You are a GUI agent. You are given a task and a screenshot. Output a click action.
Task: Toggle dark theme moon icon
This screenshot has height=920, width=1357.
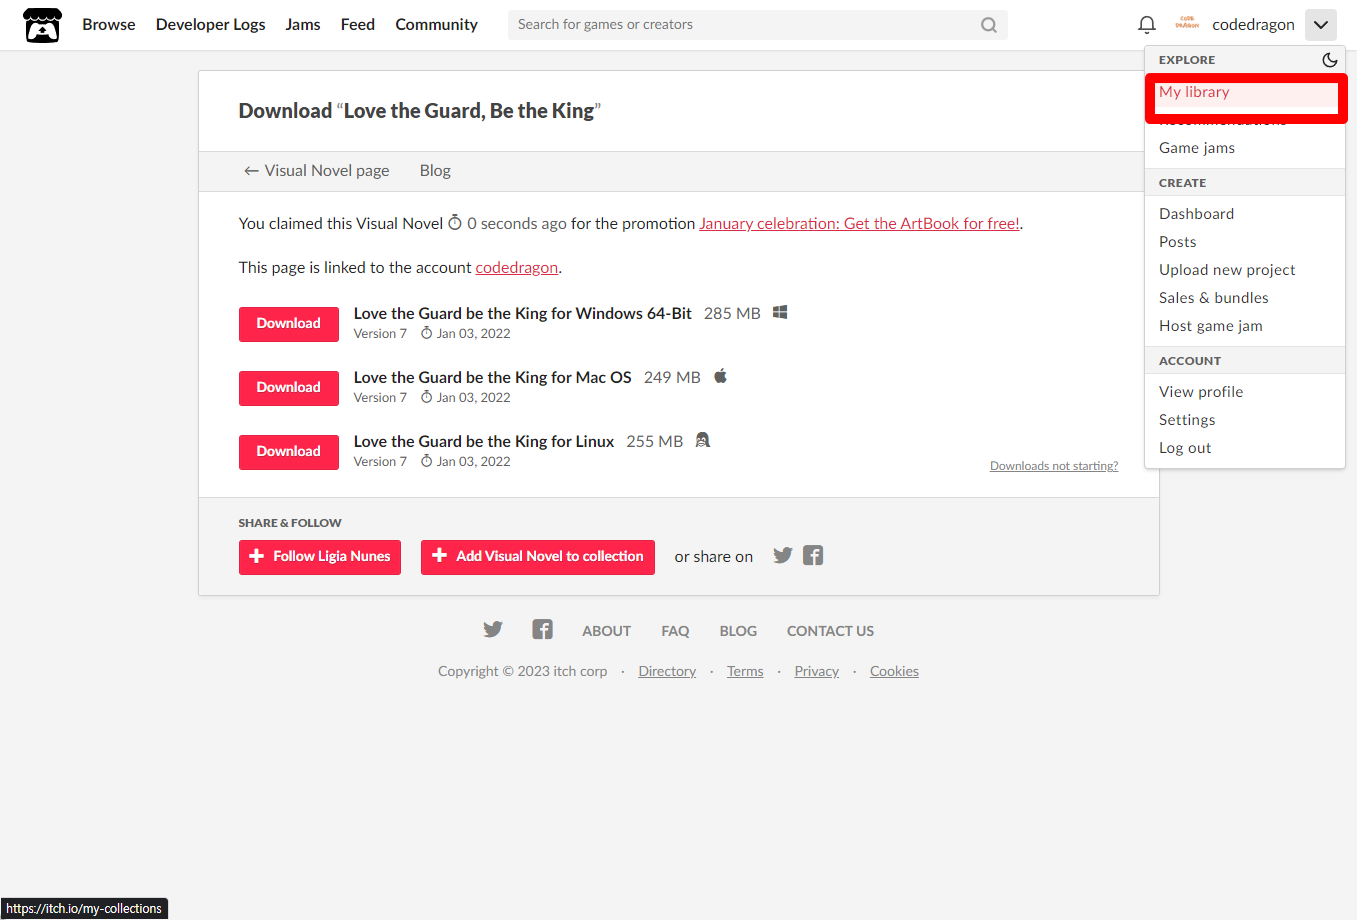click(1329, 60)
